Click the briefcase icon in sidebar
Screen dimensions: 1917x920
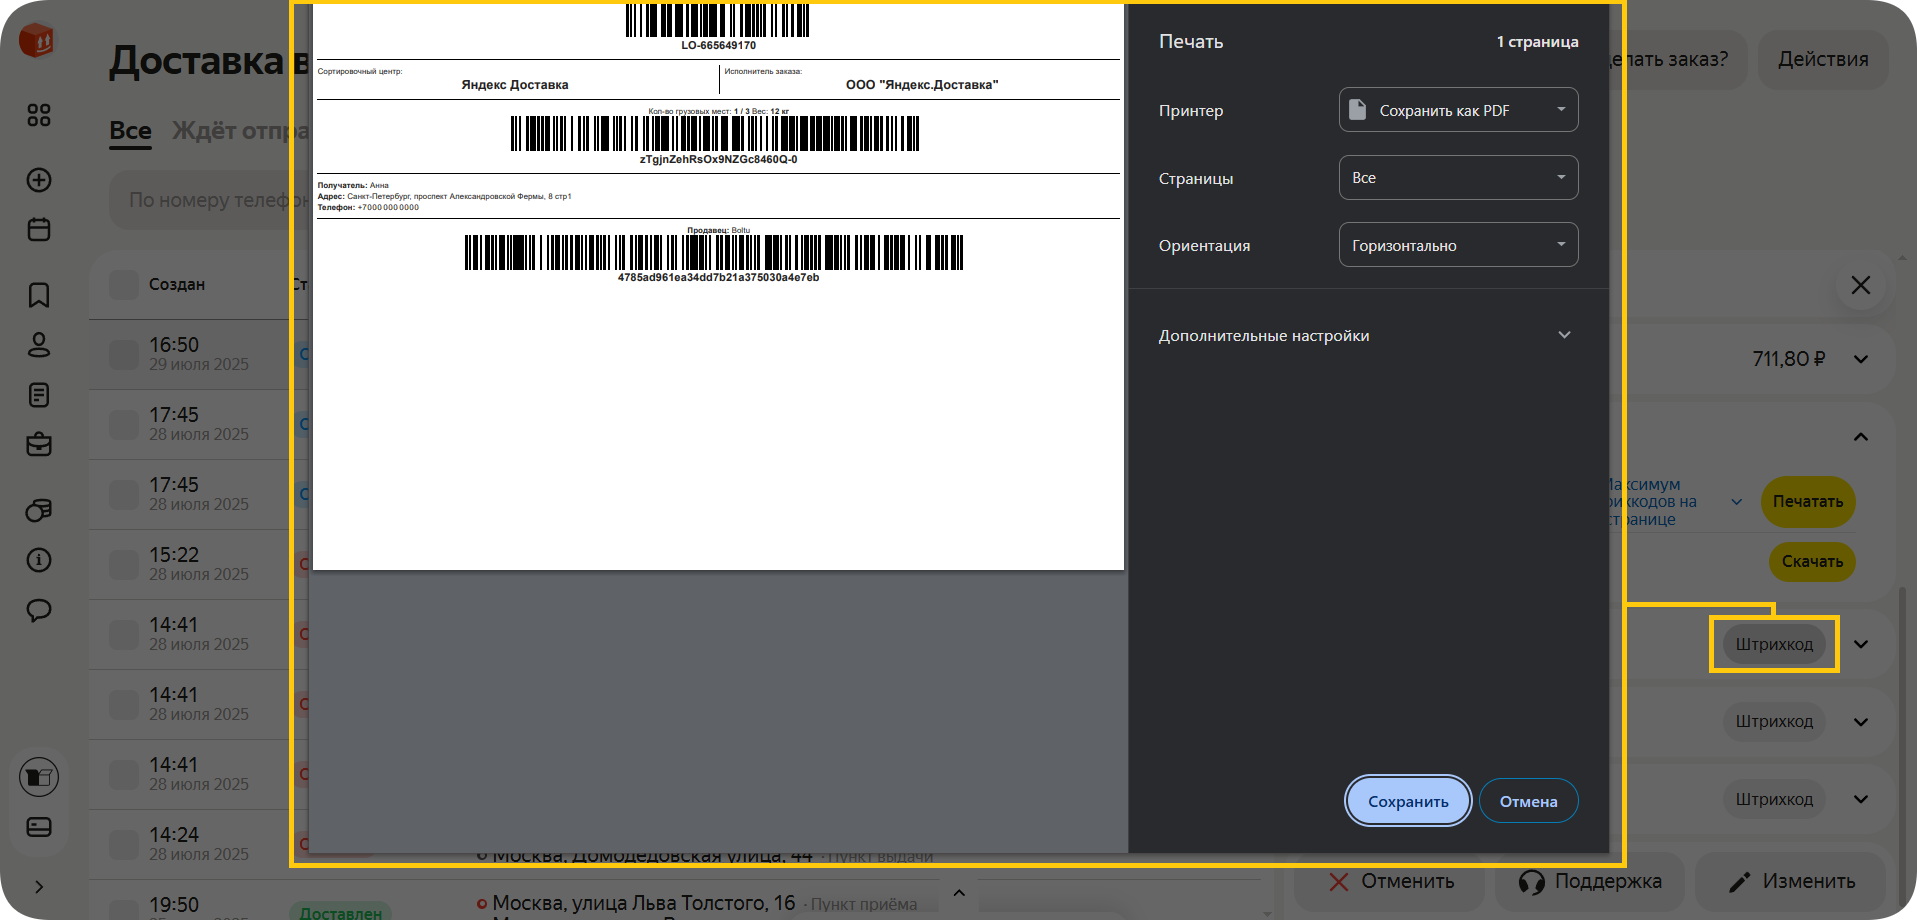(x=39, y=444)
